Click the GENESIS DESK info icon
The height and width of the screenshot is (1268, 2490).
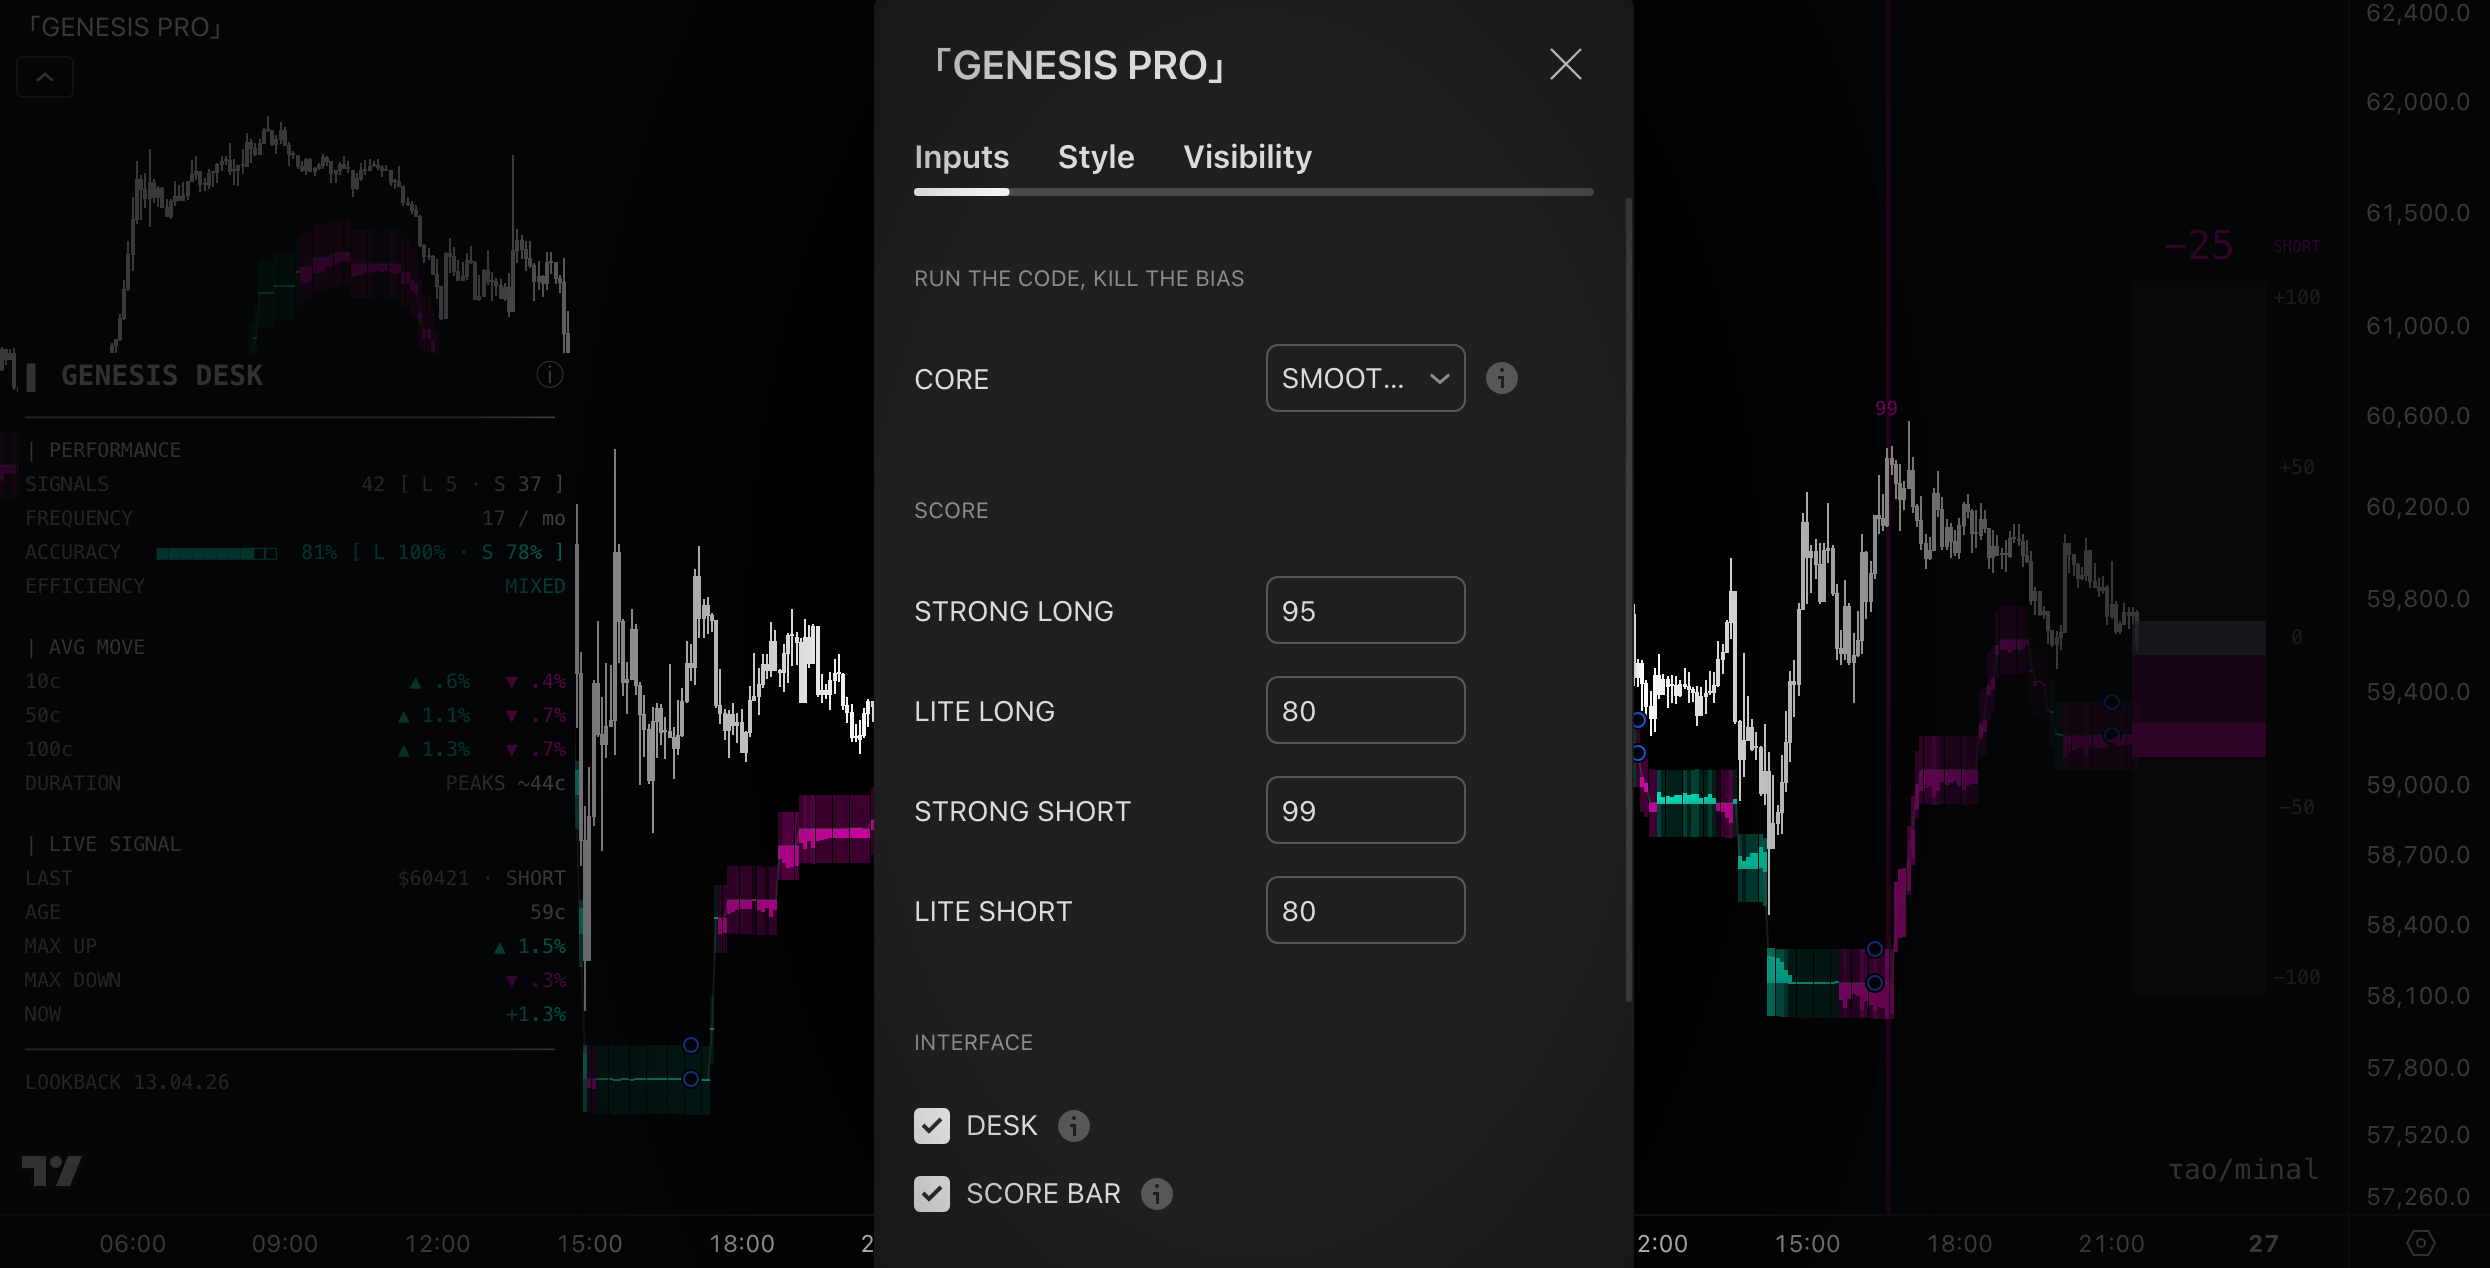[x=550, y=375]
